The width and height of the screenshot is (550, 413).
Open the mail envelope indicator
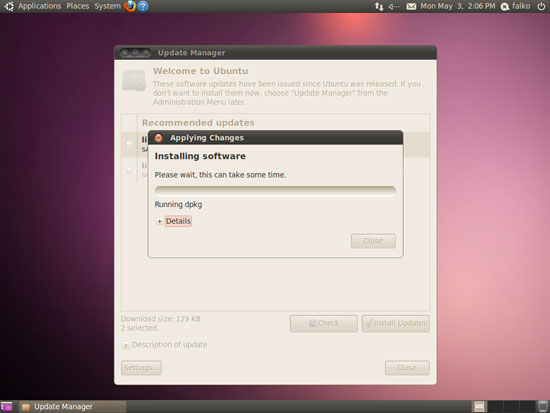(411, 6)
